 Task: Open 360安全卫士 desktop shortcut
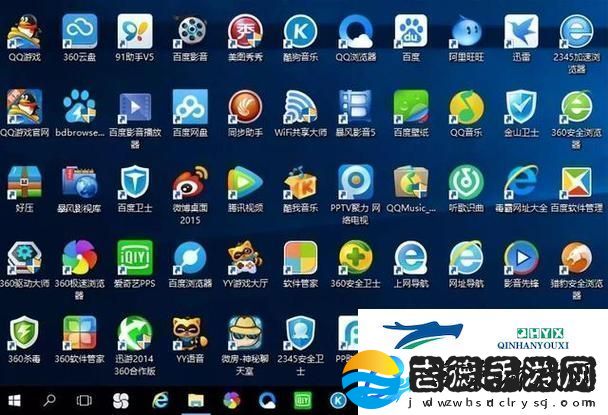(x=356, y=258)
